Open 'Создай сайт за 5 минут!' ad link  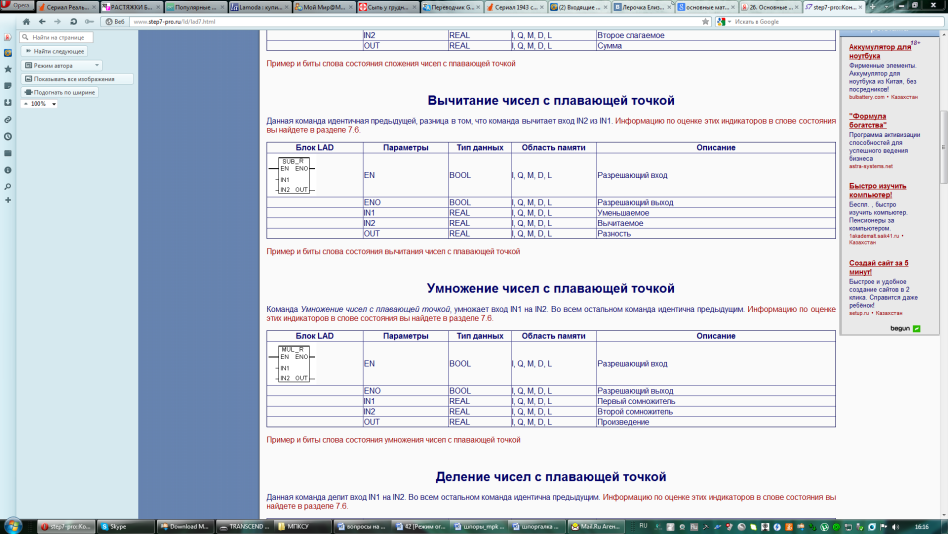pyautogui.click(x=878, y=267)
